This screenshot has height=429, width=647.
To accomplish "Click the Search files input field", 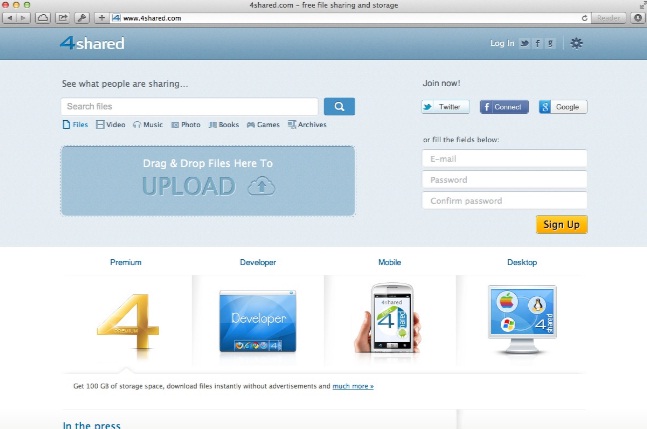I will point(189,106).
